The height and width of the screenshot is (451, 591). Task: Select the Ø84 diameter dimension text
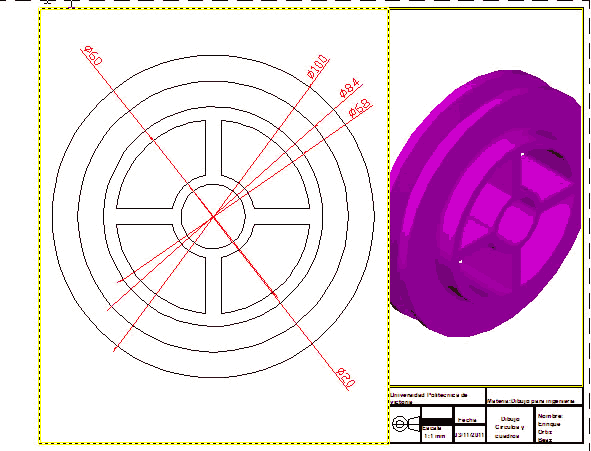(349, 88)
